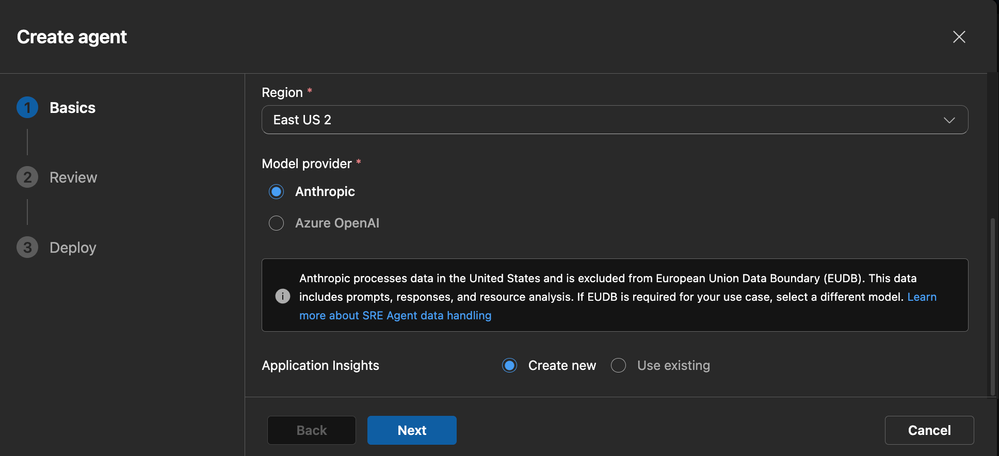Select Use existing Application Insights

(x=619, y=366)
